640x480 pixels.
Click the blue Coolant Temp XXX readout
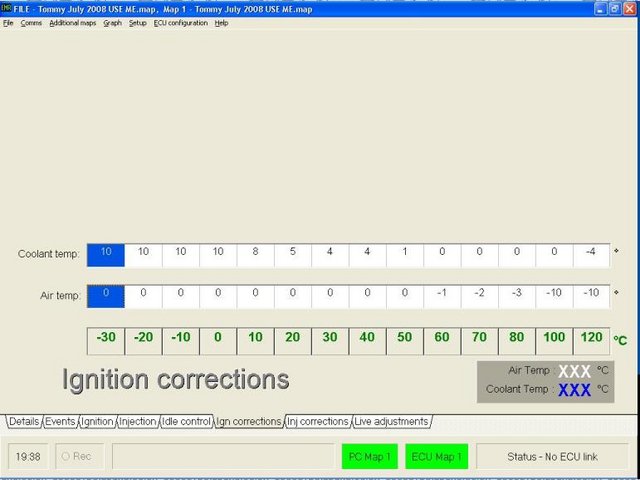pyautogui.click(x=574, y=390)
